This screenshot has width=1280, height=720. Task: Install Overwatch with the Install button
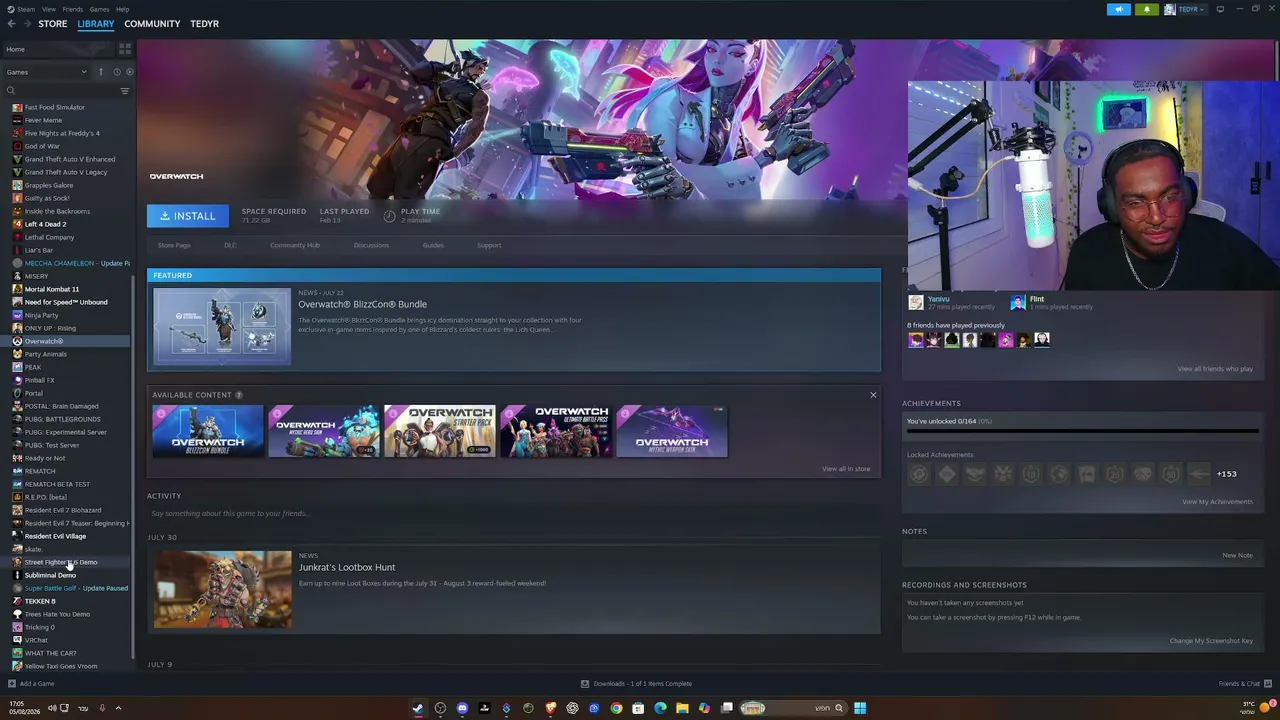tap(188, 216)
